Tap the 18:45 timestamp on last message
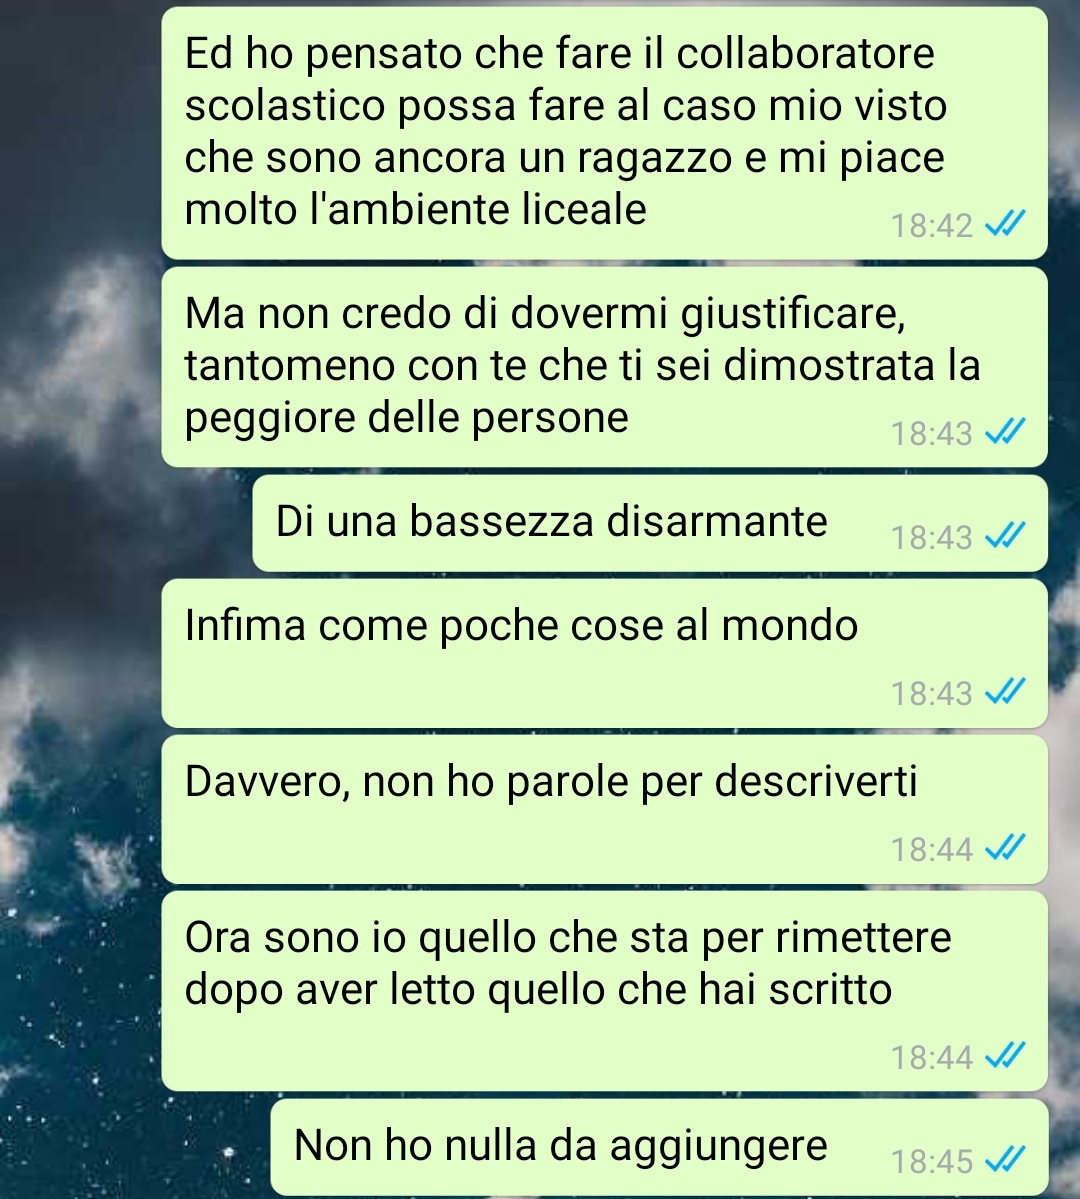 click(x=932, y=1162)
